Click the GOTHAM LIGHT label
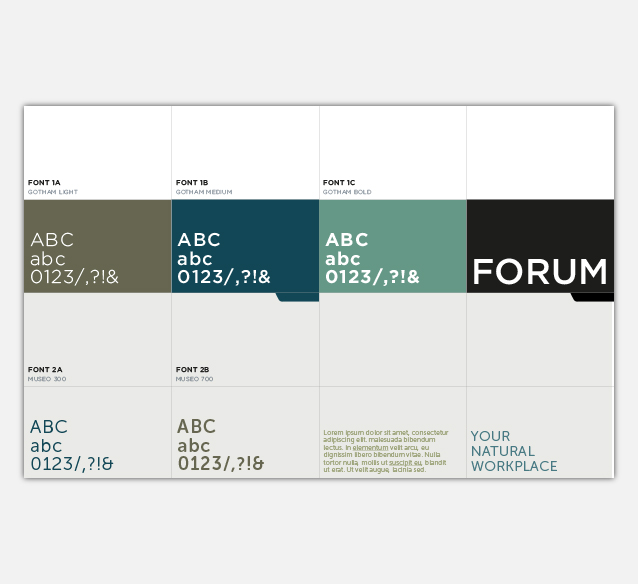Screen dimensions: 638x584 52,192
